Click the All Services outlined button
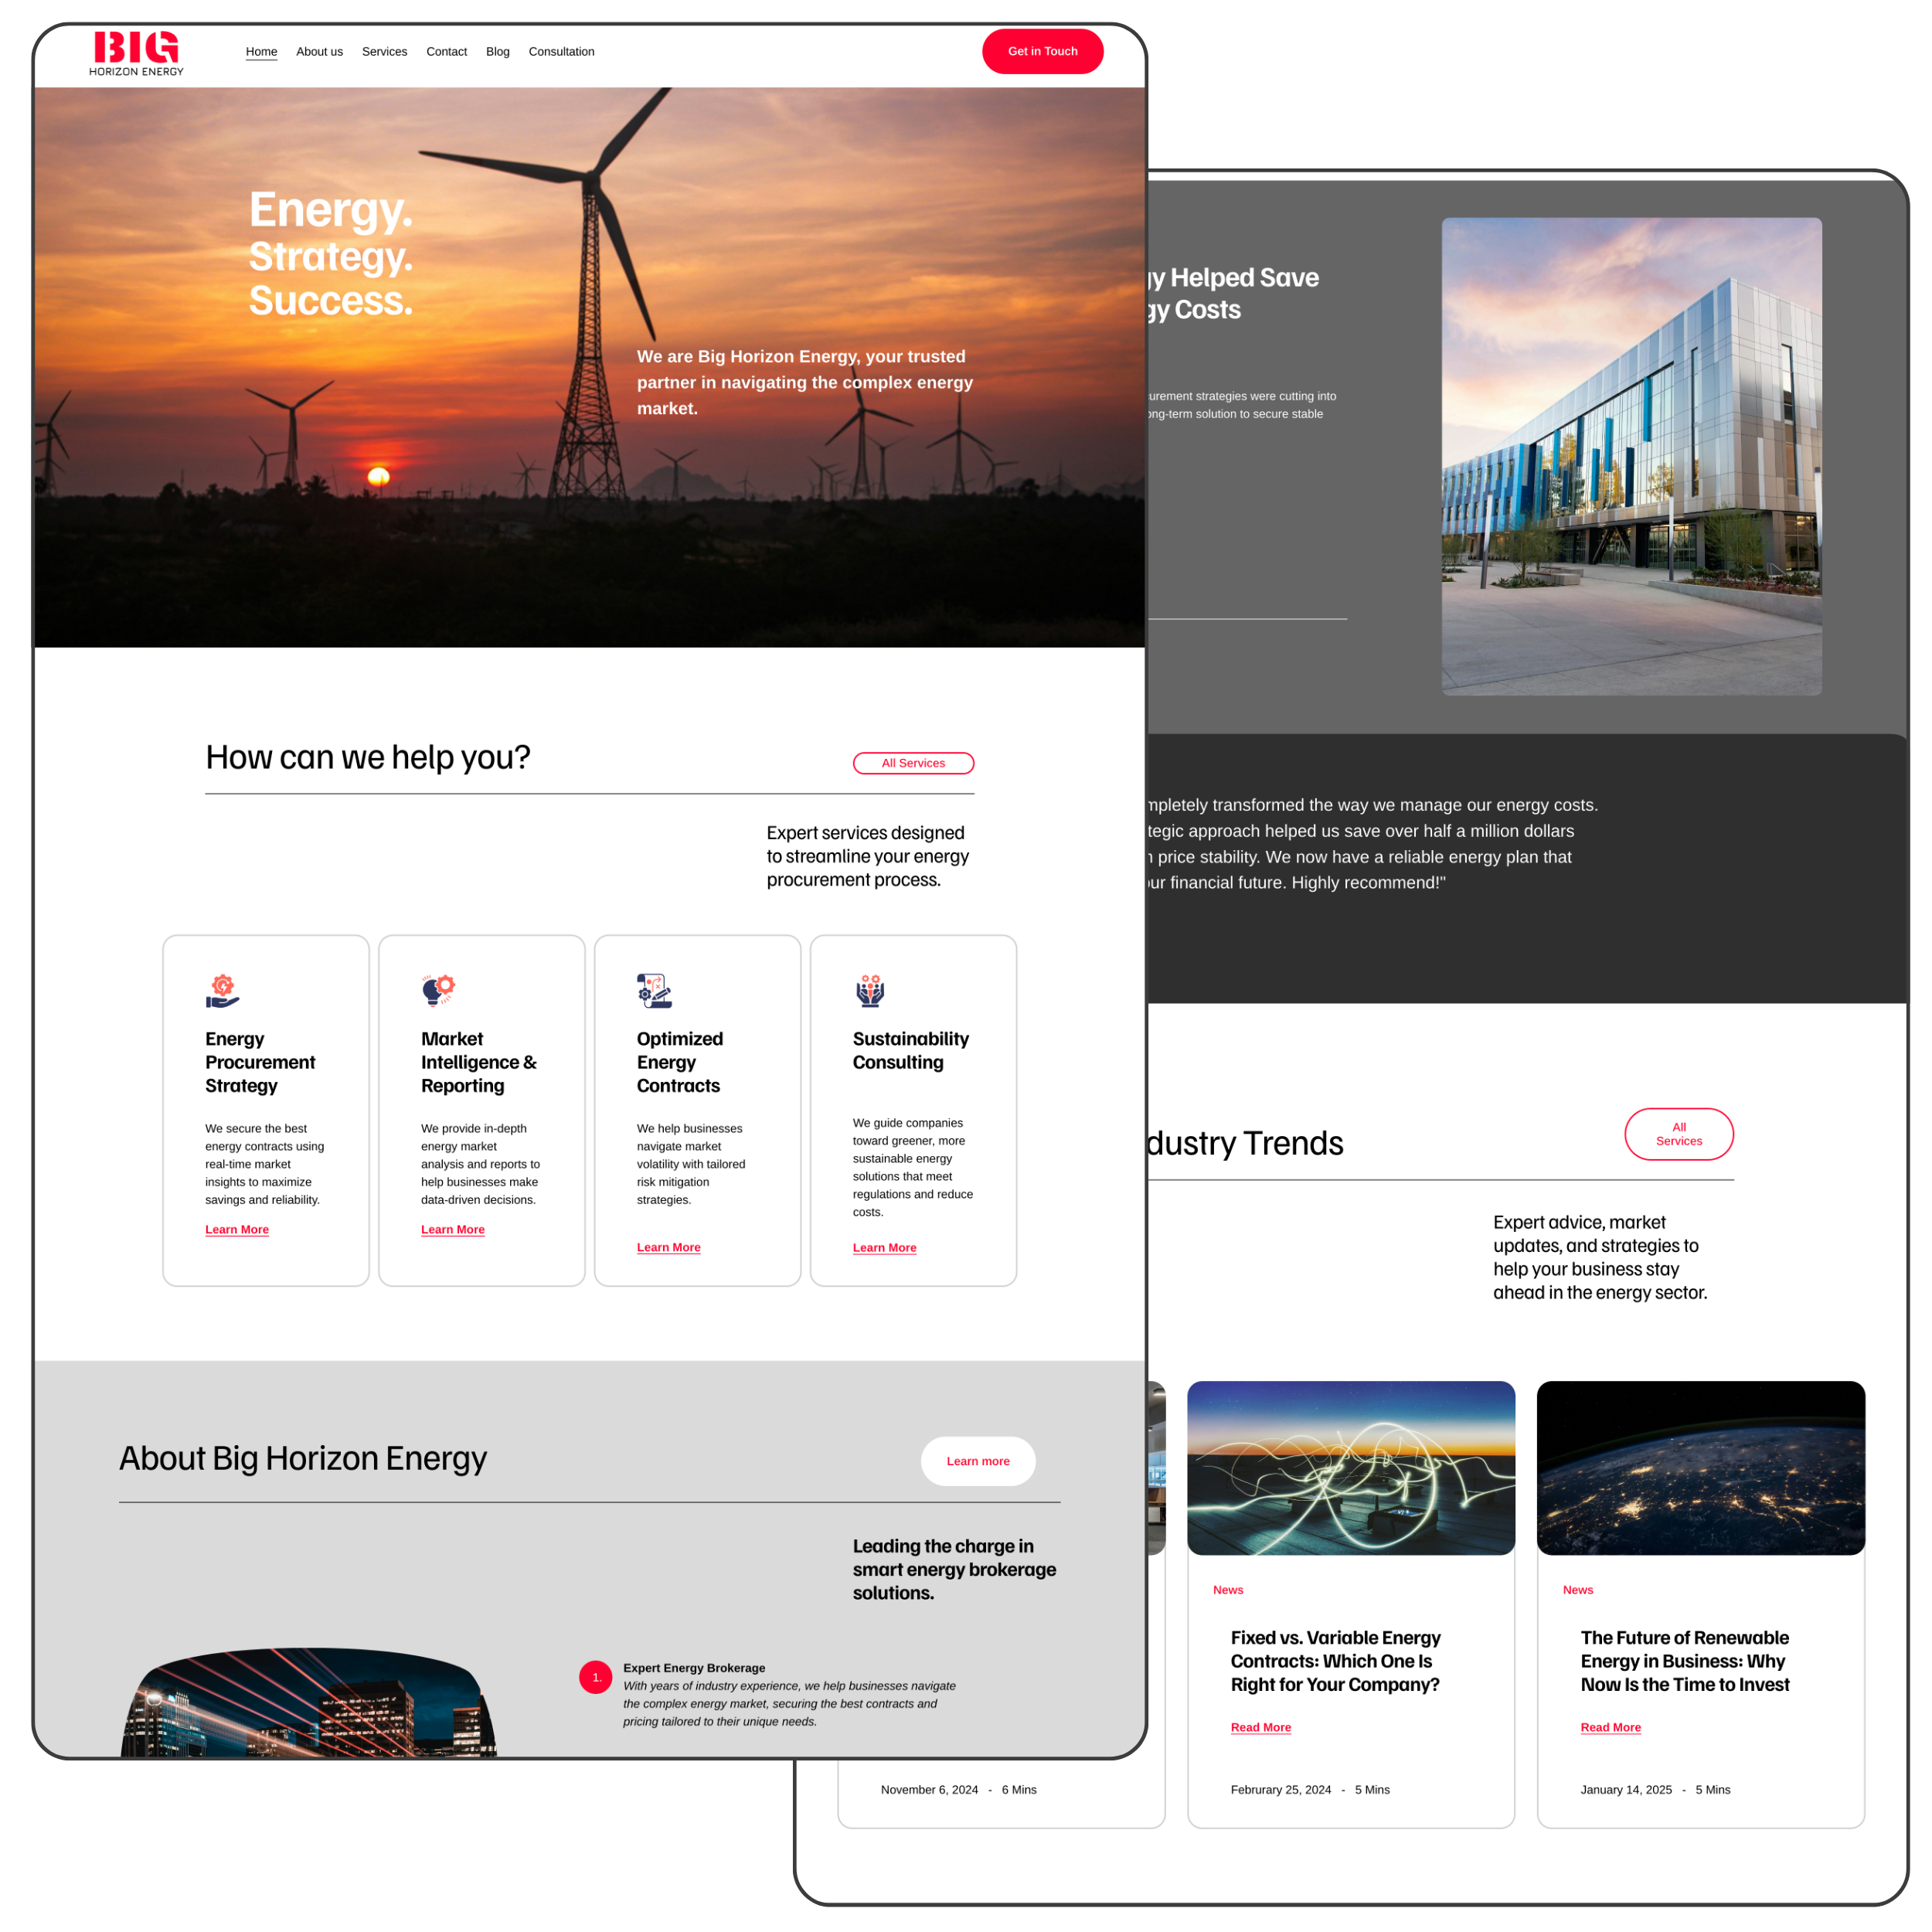The width and height of the screenshot is (1932, 1932). coord(913,763)
